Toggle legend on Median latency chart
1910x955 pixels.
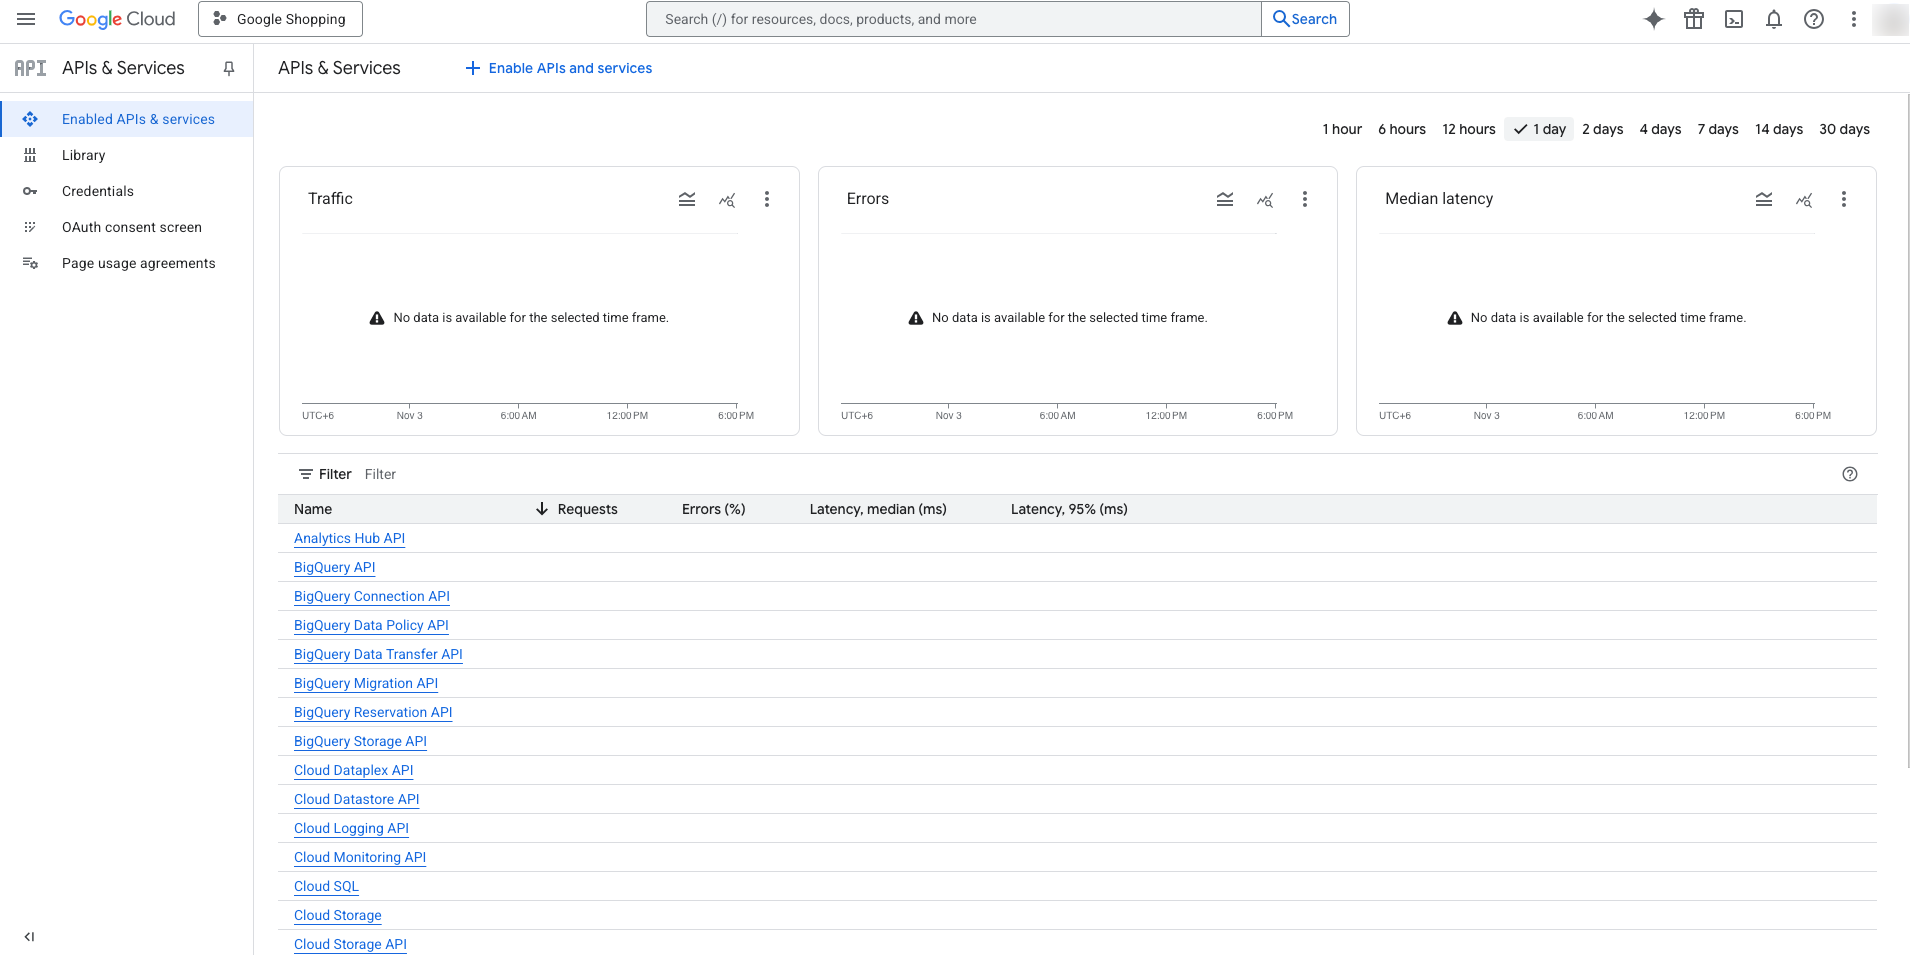click(x=1764, y=199)
